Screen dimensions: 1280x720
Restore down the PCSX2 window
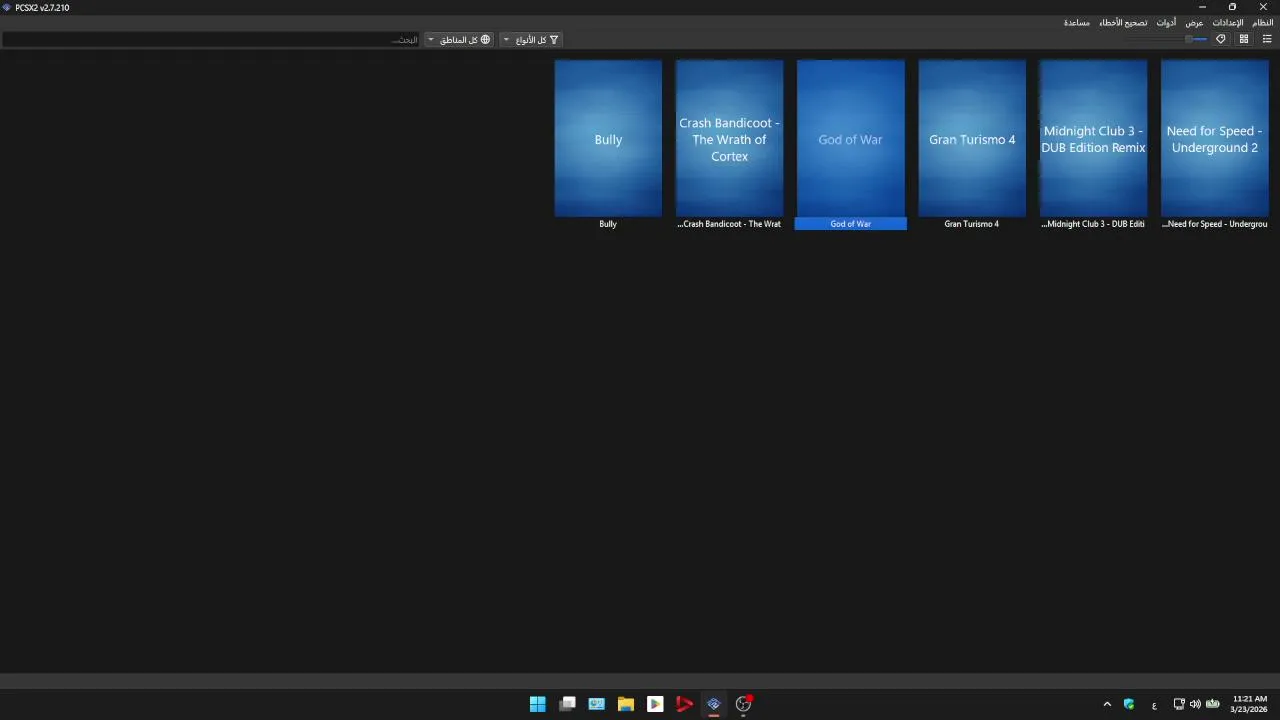[x=1233, y=7]
